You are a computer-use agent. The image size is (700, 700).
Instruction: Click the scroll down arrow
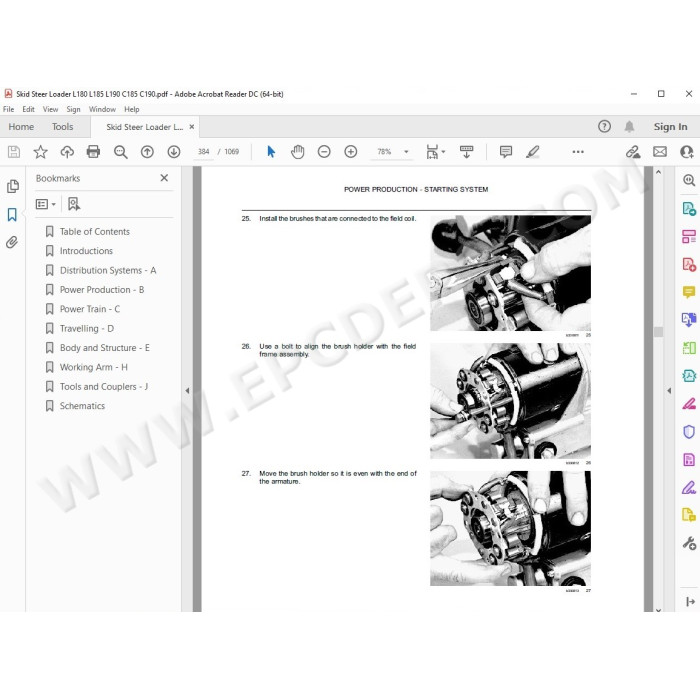658,609
